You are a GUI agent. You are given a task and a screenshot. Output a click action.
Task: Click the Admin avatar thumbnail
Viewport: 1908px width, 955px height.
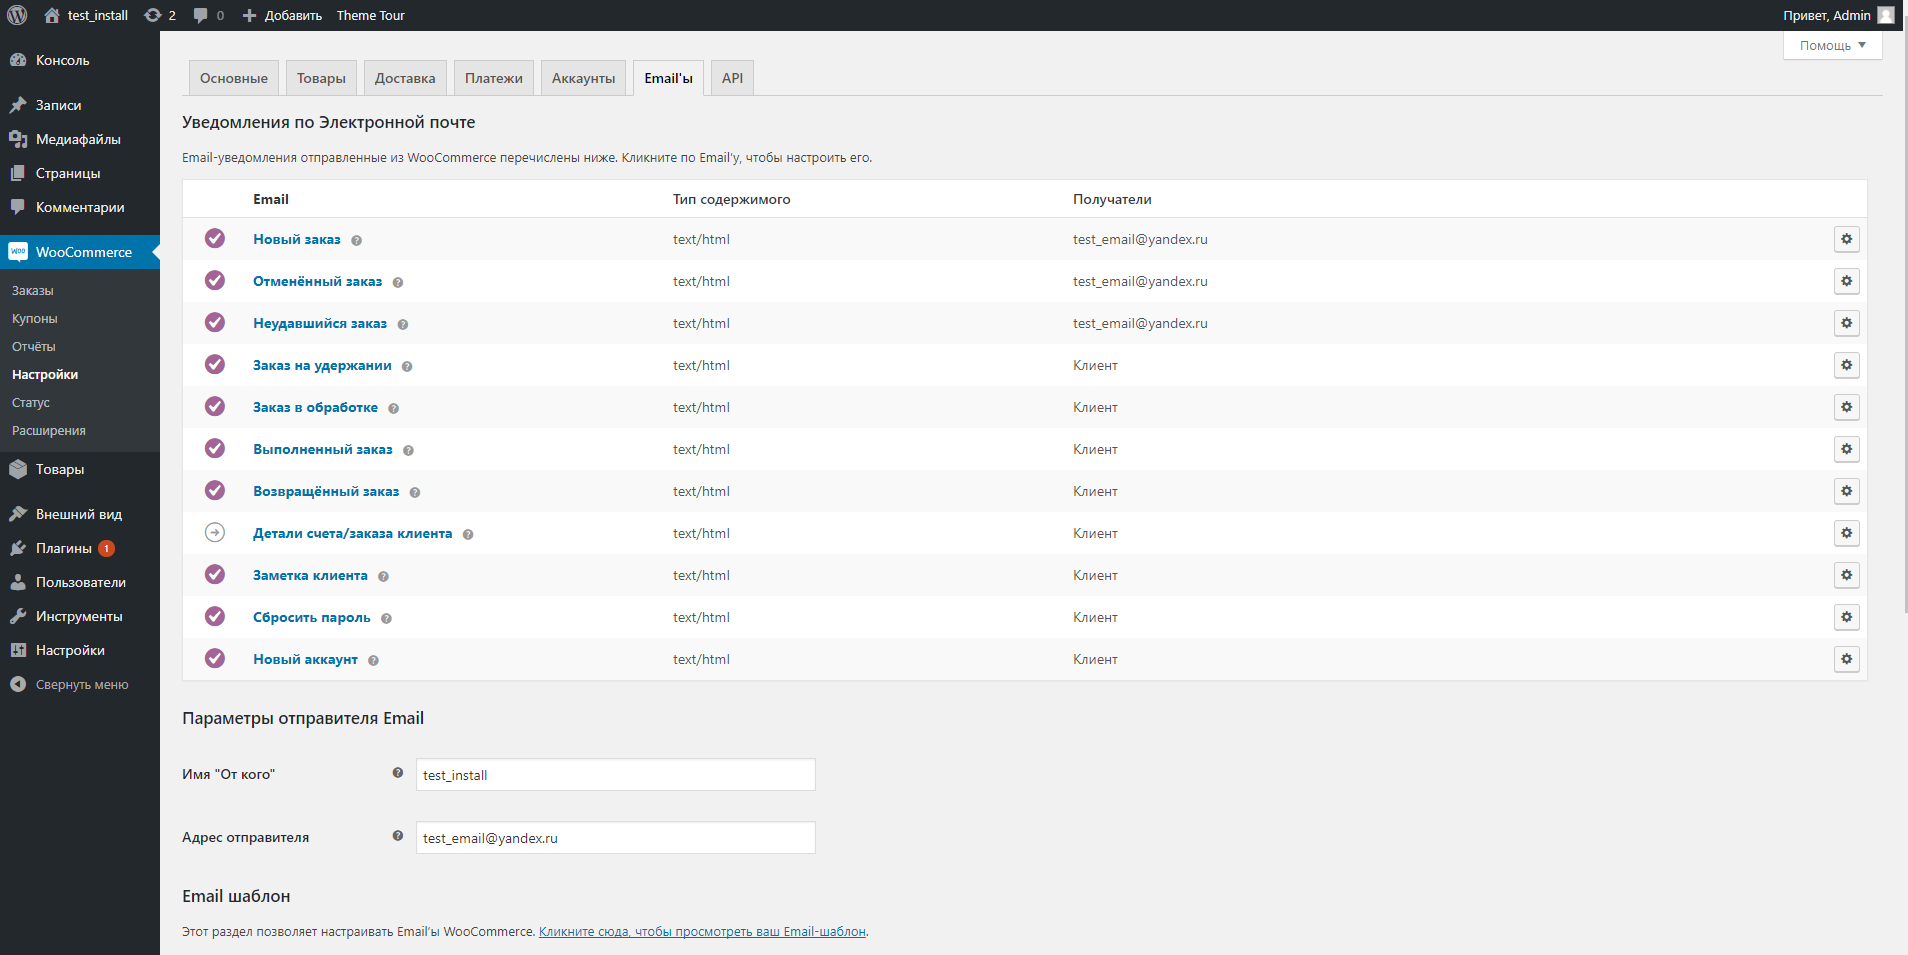pos(1886,15)
